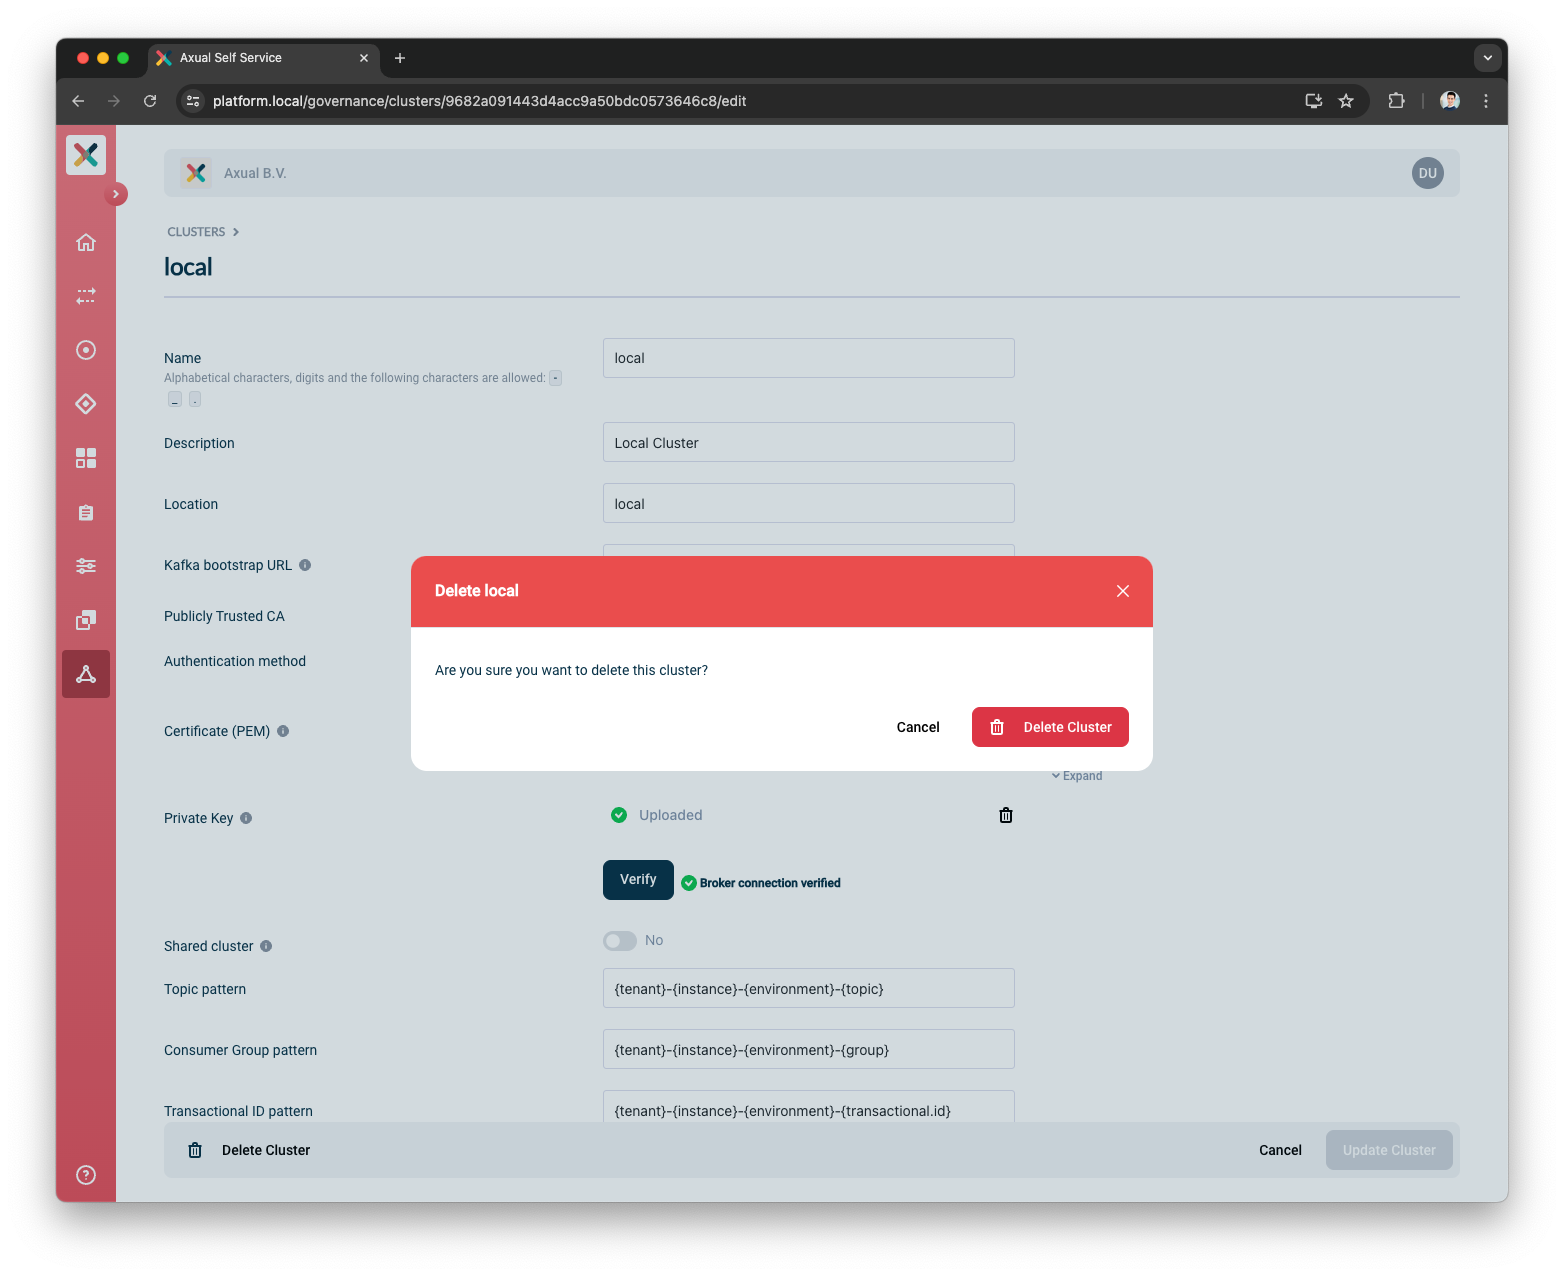Close the Delete local dialog
This screenshot has height=1276, width=1564.
1123,591
